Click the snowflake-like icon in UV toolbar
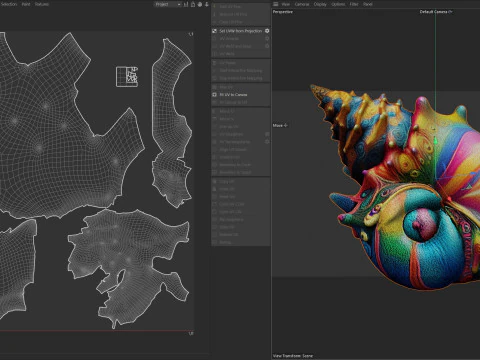This screenshot has height=360, width=480. [200, 4]
